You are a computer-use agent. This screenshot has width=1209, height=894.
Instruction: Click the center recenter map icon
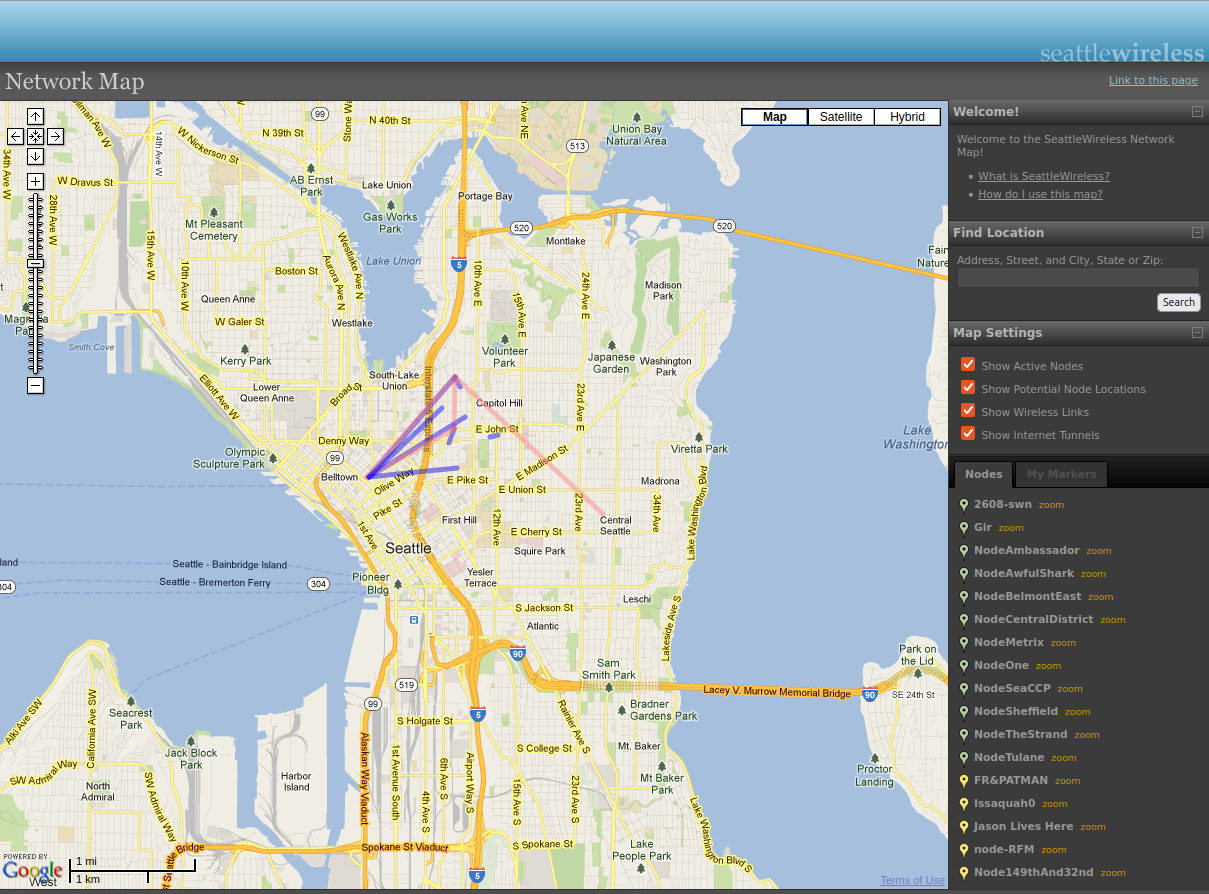click(x=35, y=136)
